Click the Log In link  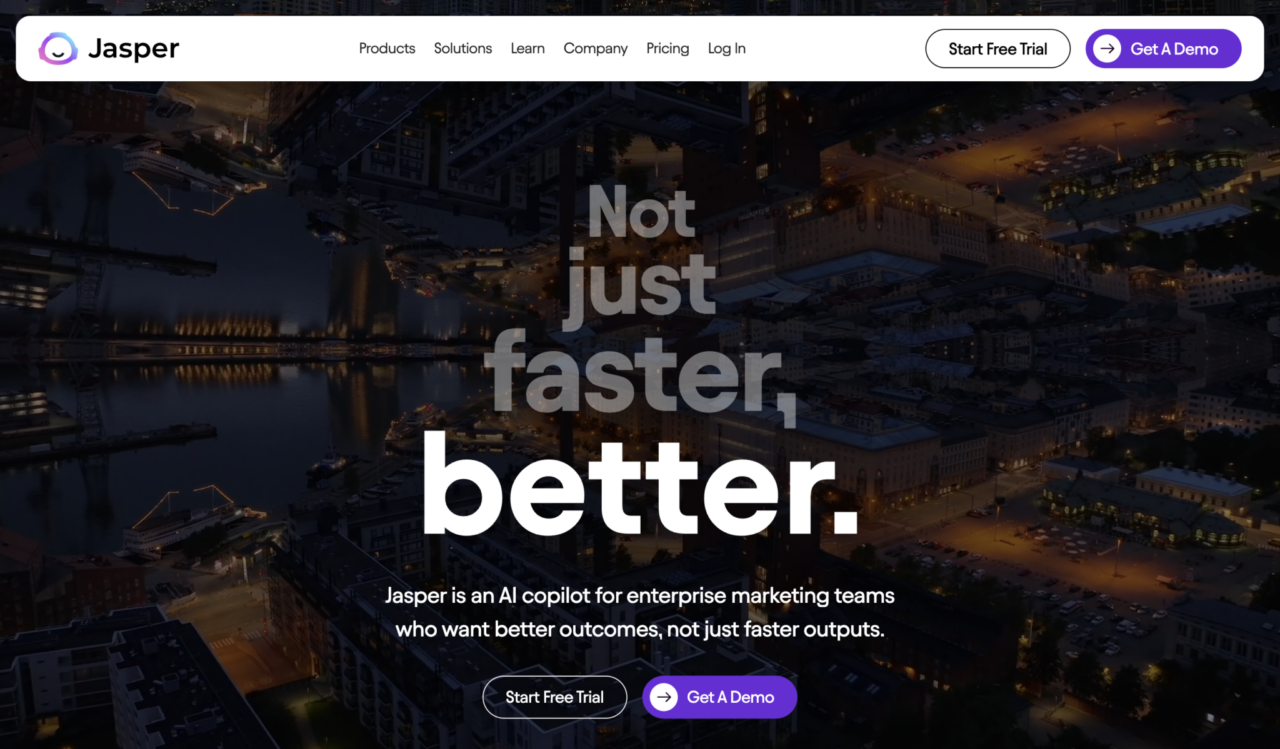(727, 48)
